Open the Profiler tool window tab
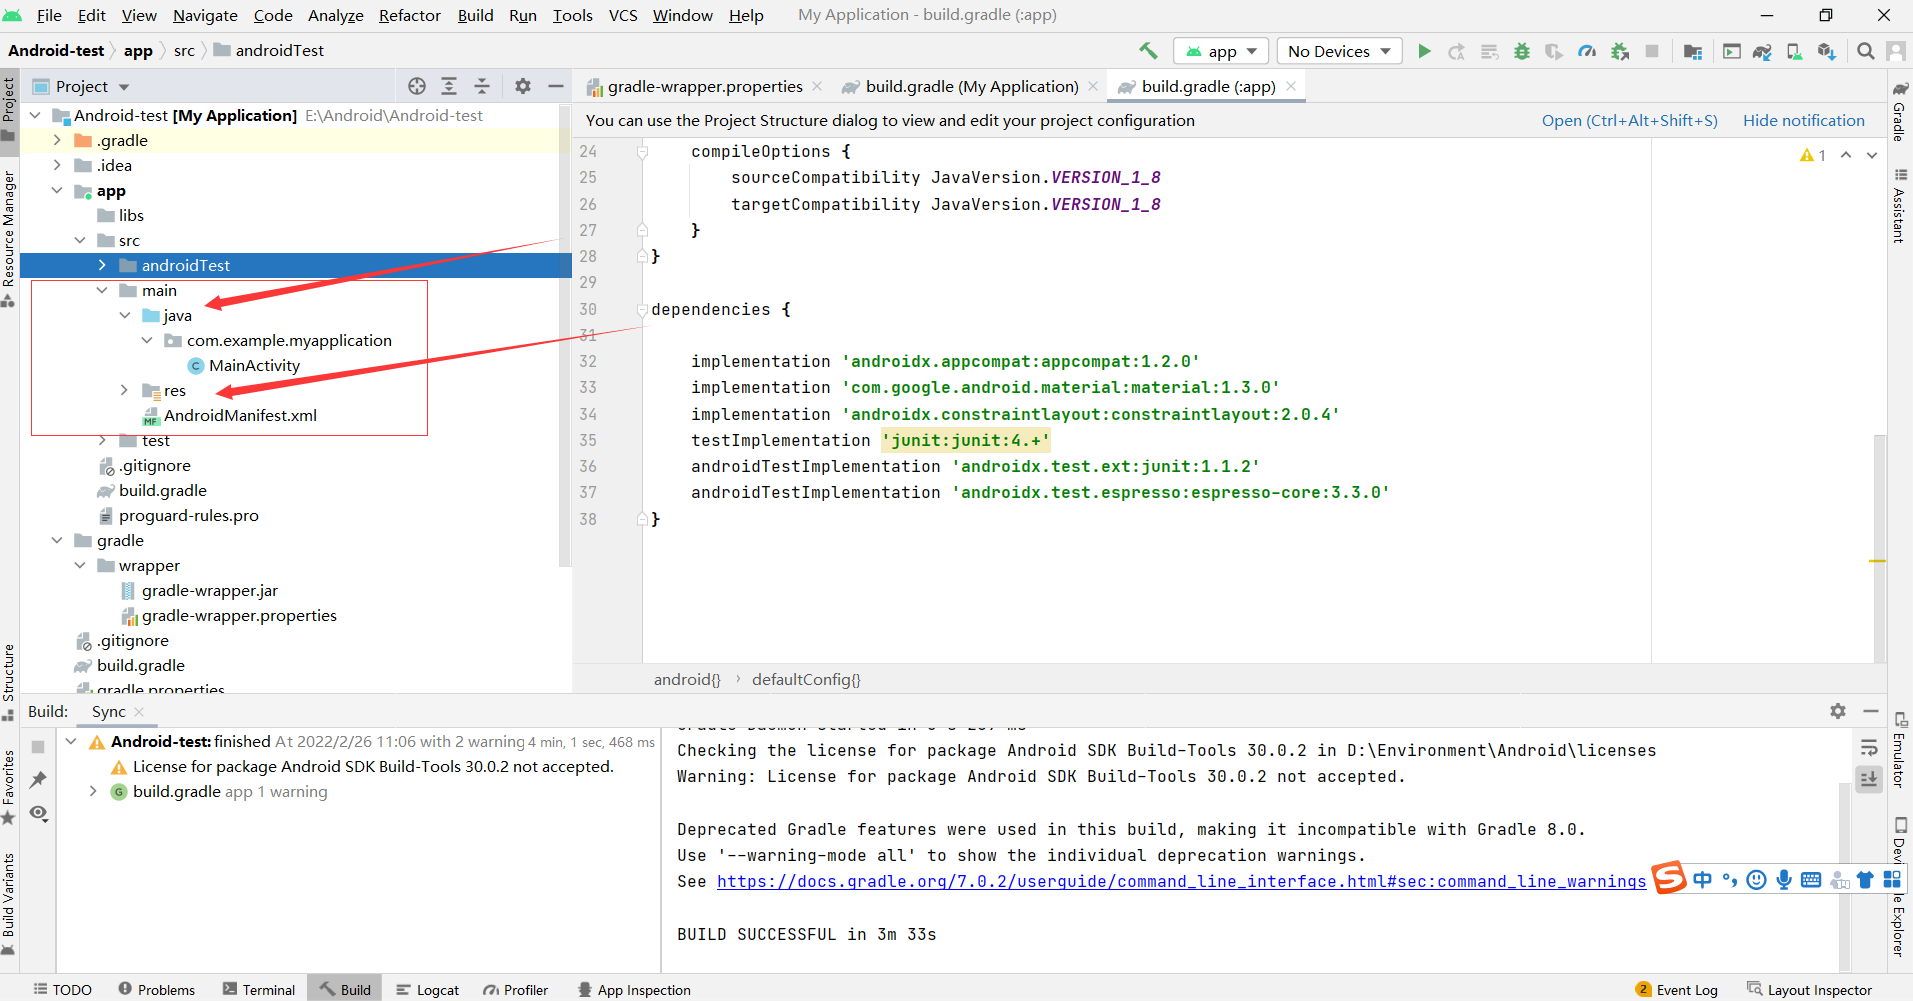Image resolution: width=1913 pixels, height=1001 pixels. (516, 989)
